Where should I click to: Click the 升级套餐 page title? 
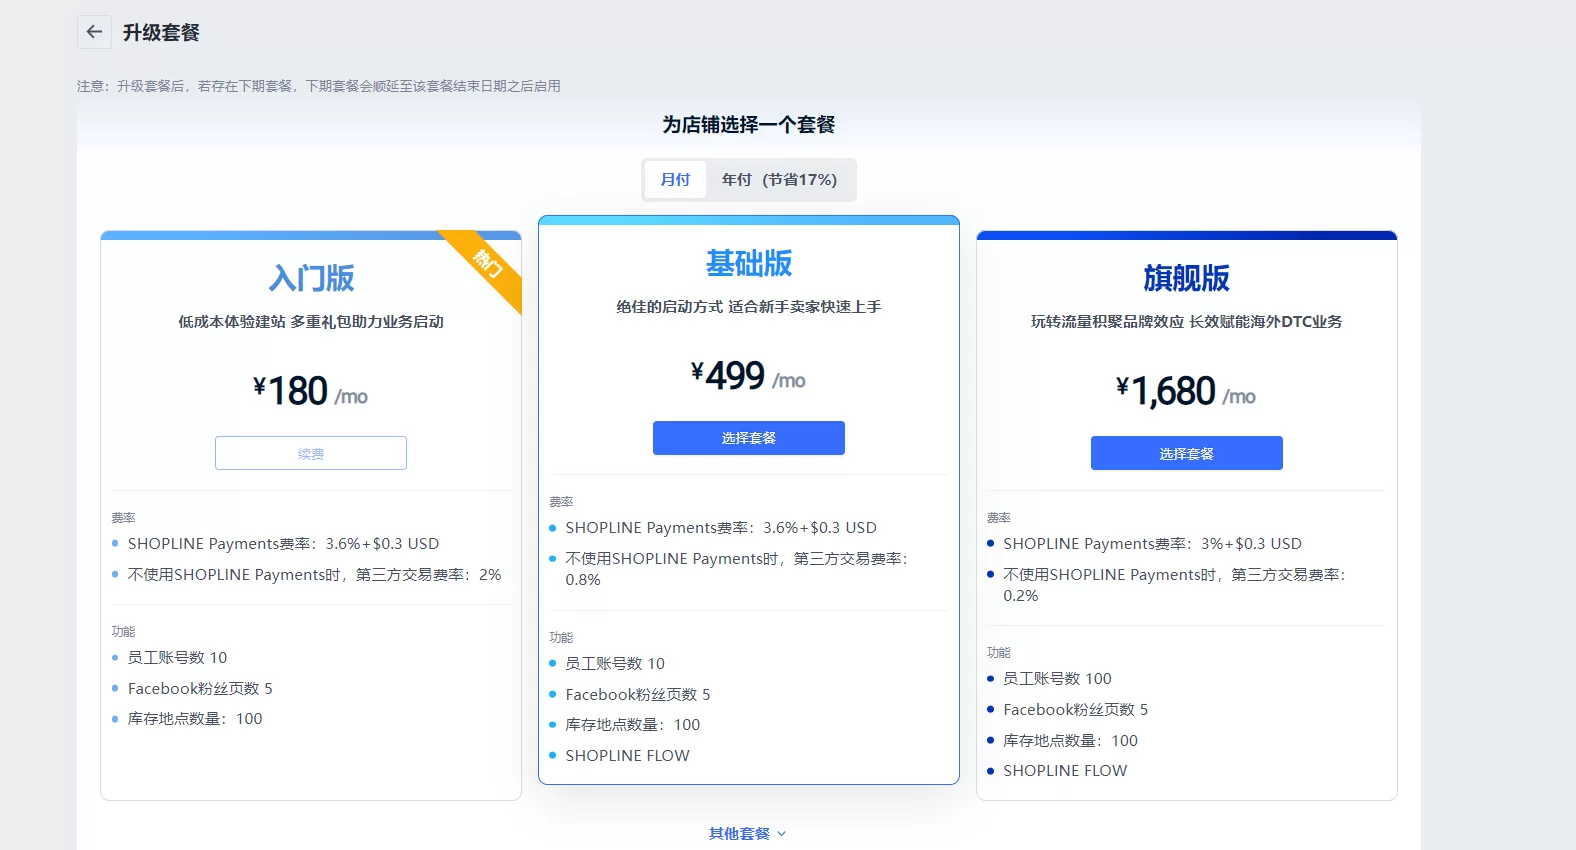161,33
